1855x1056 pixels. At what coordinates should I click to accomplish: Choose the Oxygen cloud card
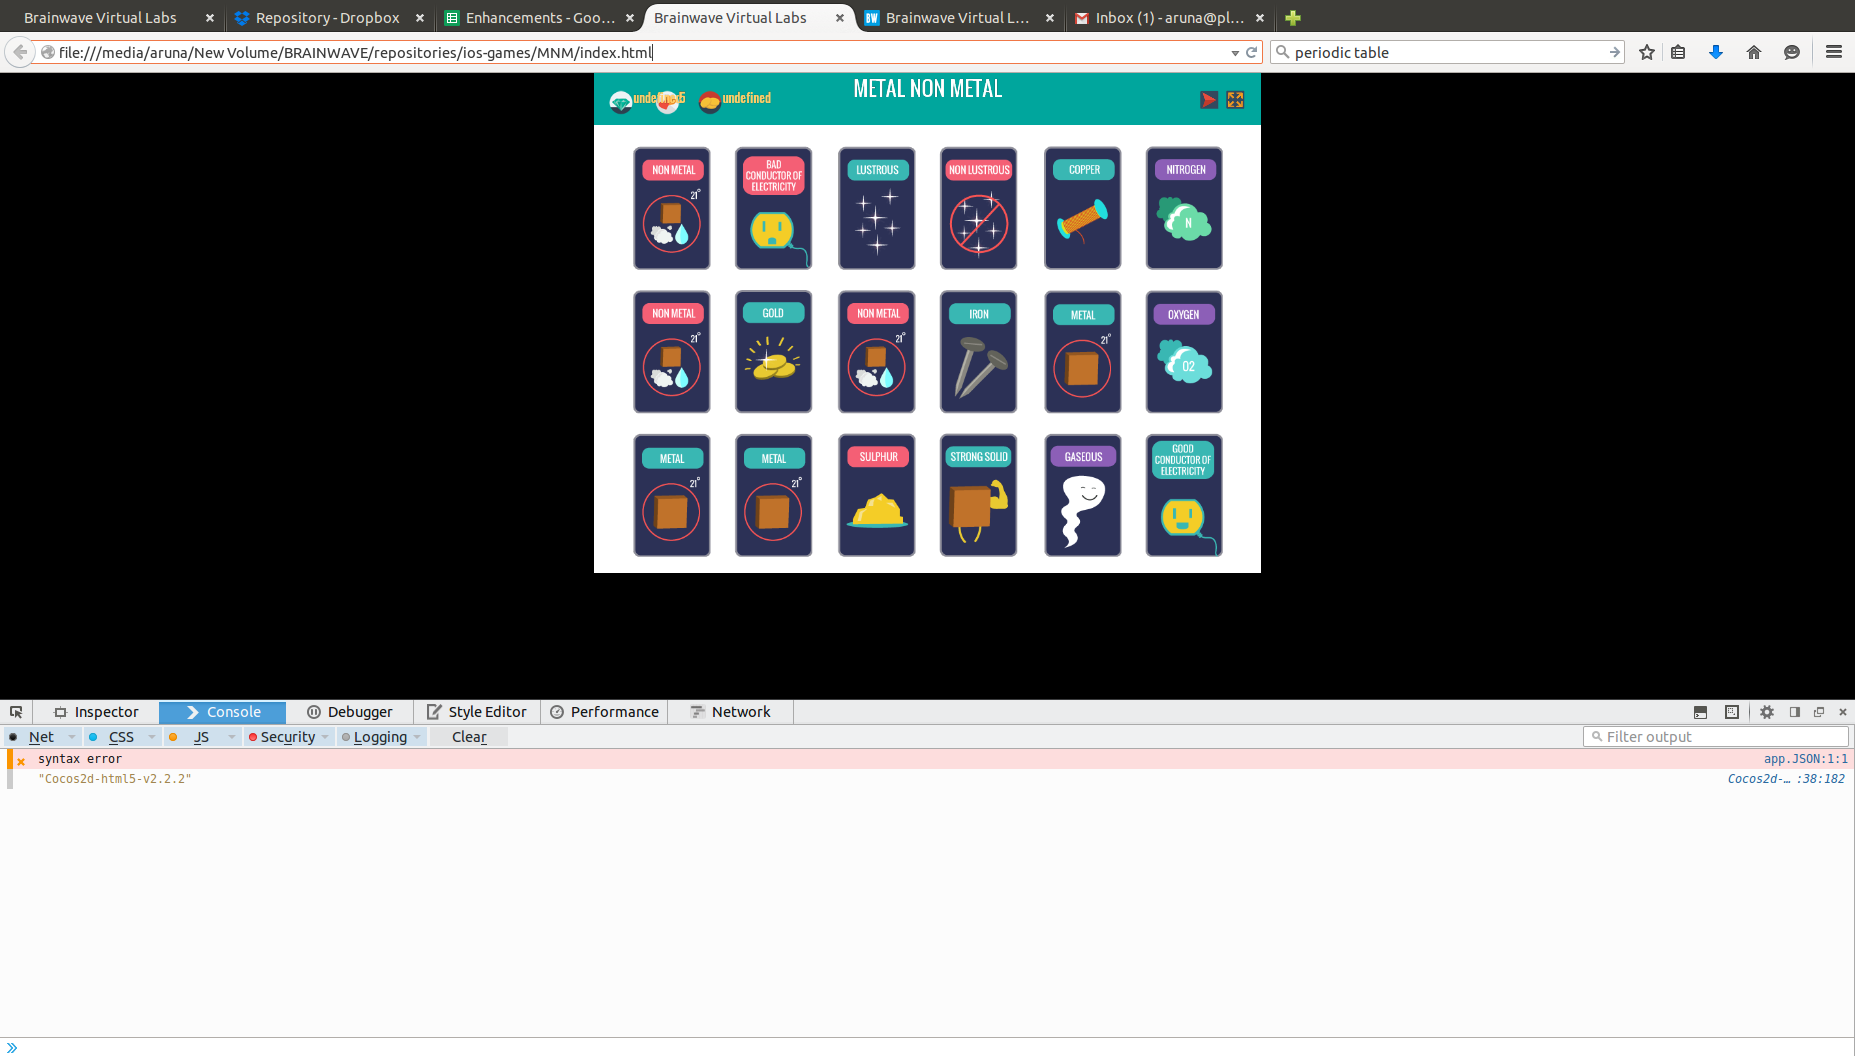click(x=1185, y=352)
